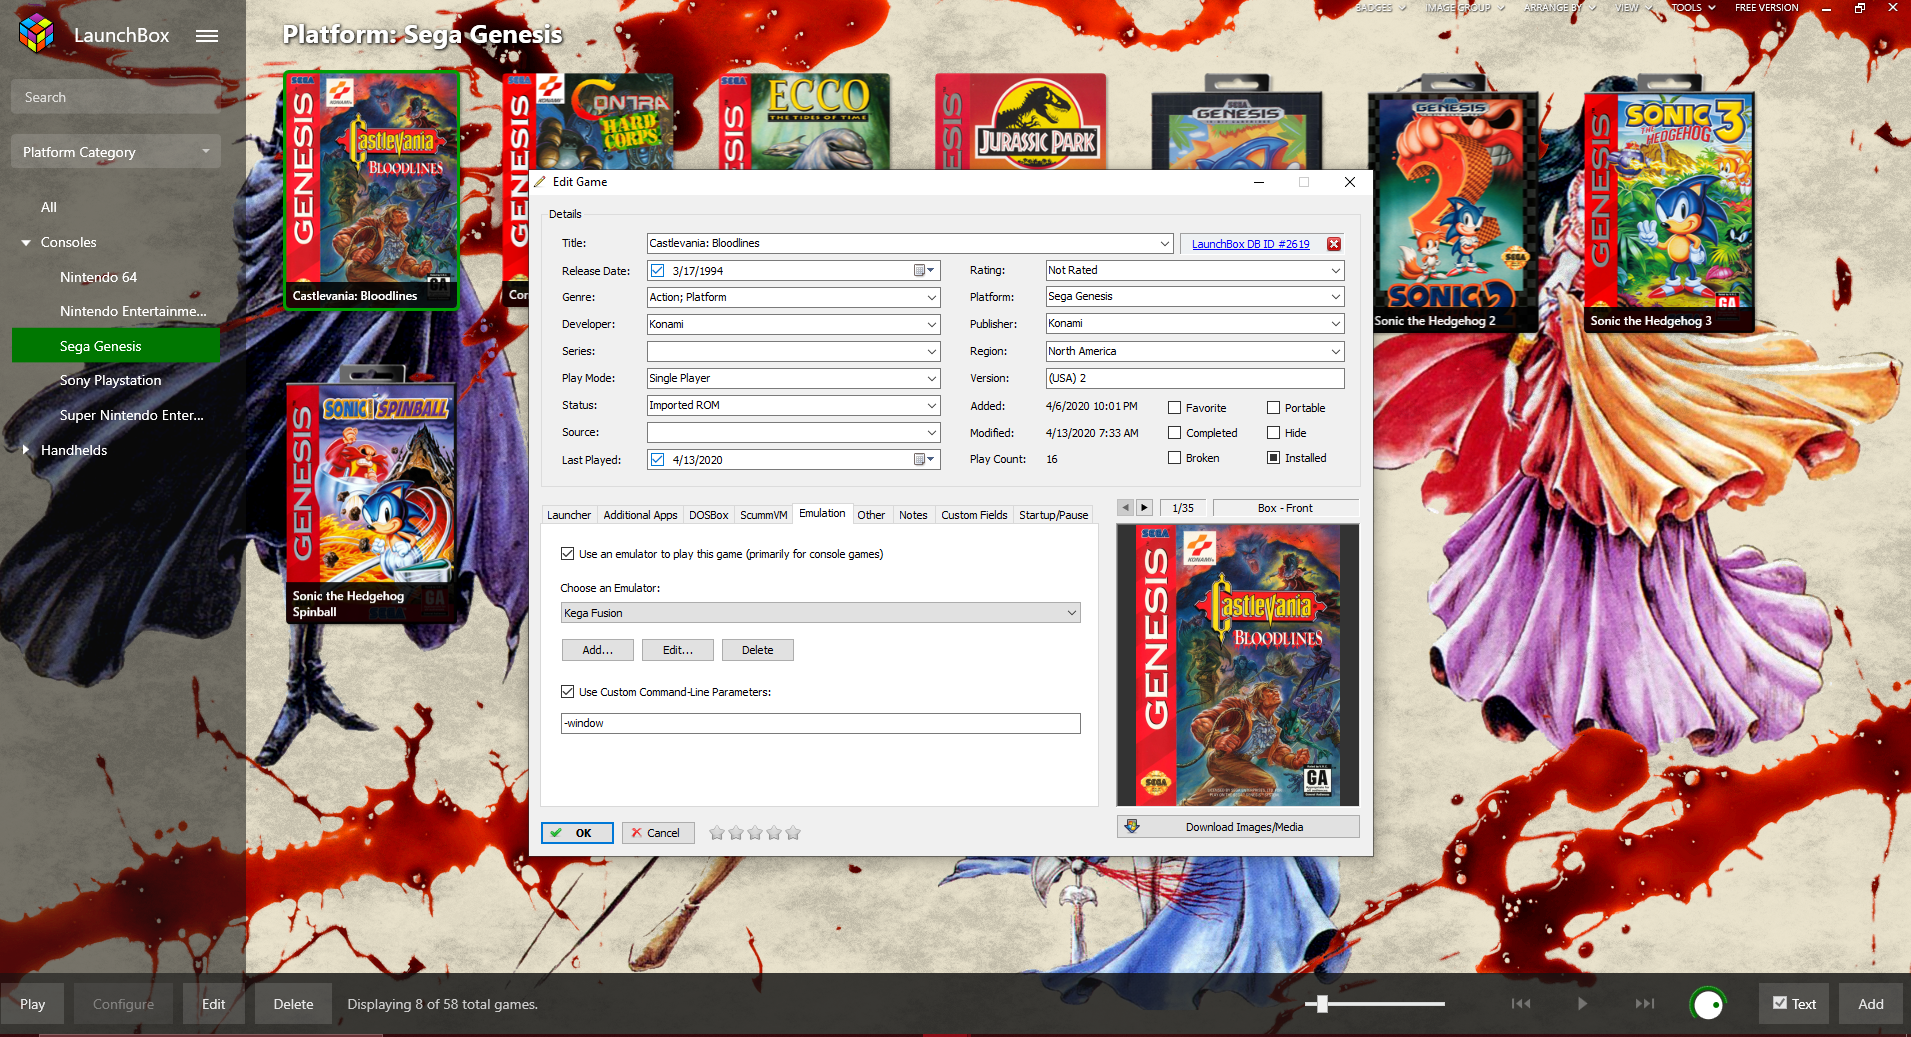Switch to the Custom Fields tab
The width and height of the screenshot is (1911, 1037).
click(974, 515)
